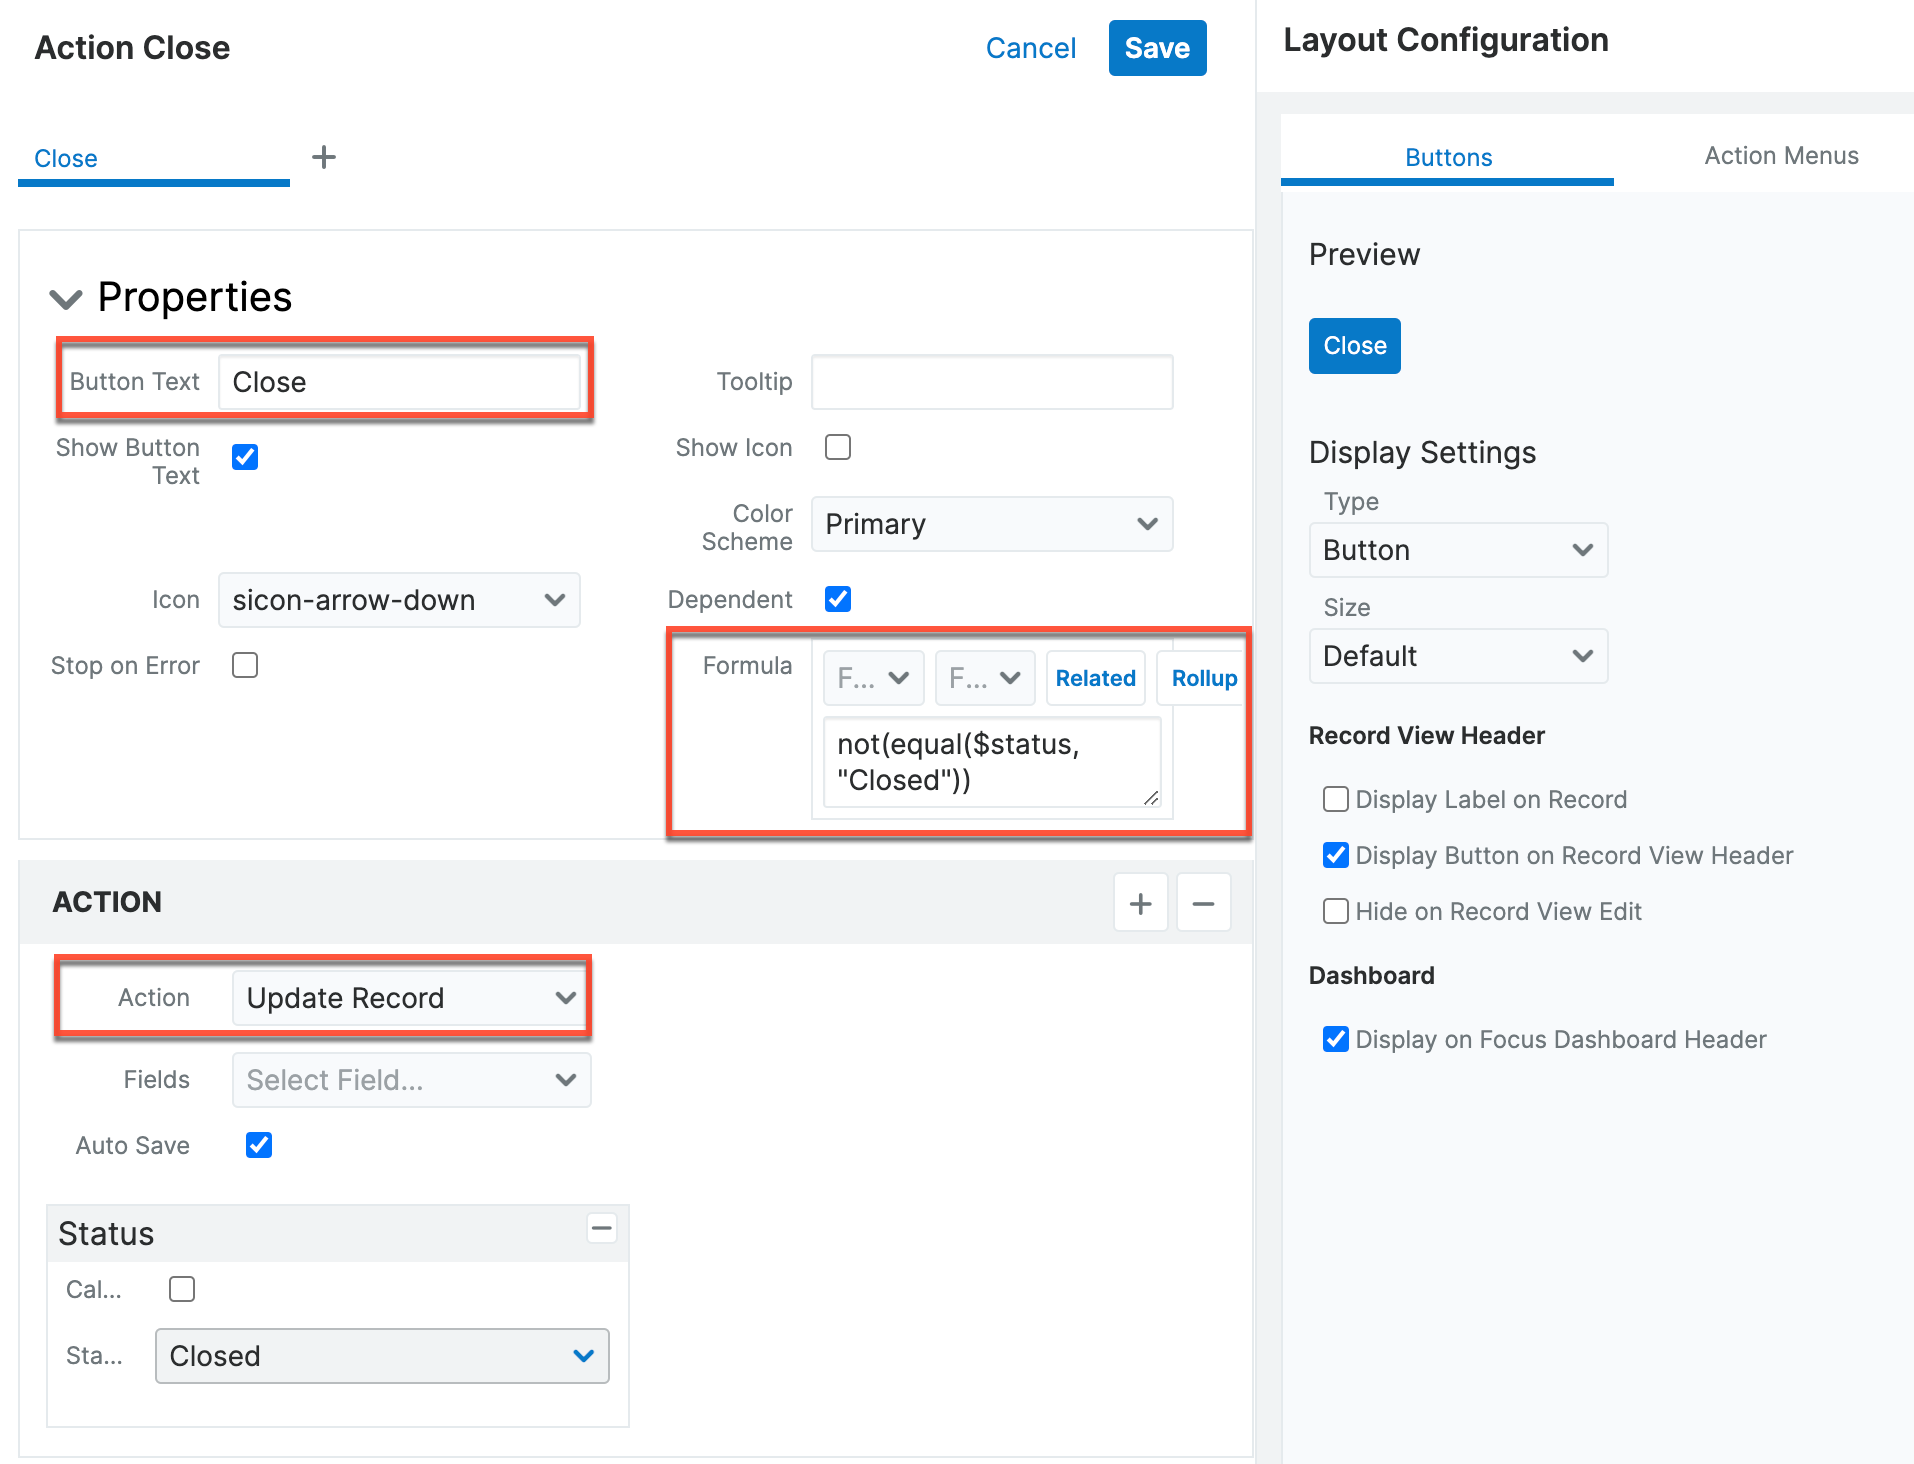Select the Buttons tab

[x=1447, y=157]
